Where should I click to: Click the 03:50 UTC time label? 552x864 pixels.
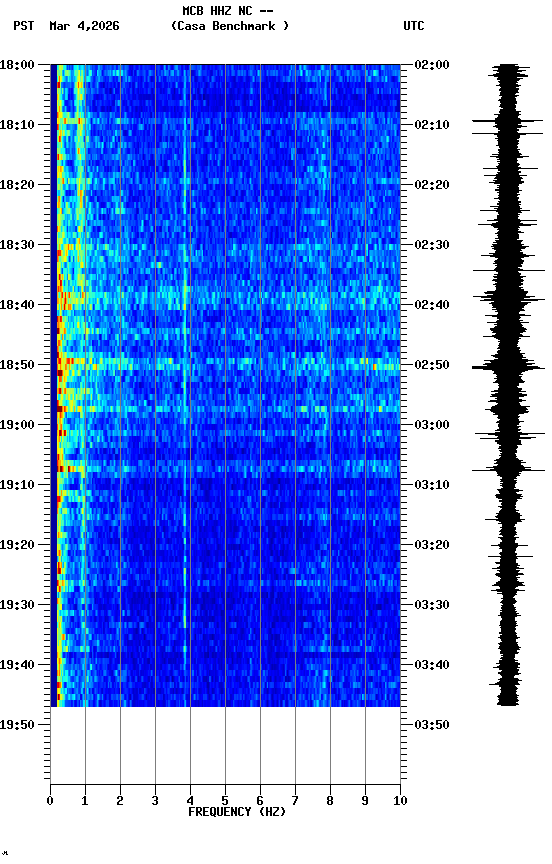(432, 725)
